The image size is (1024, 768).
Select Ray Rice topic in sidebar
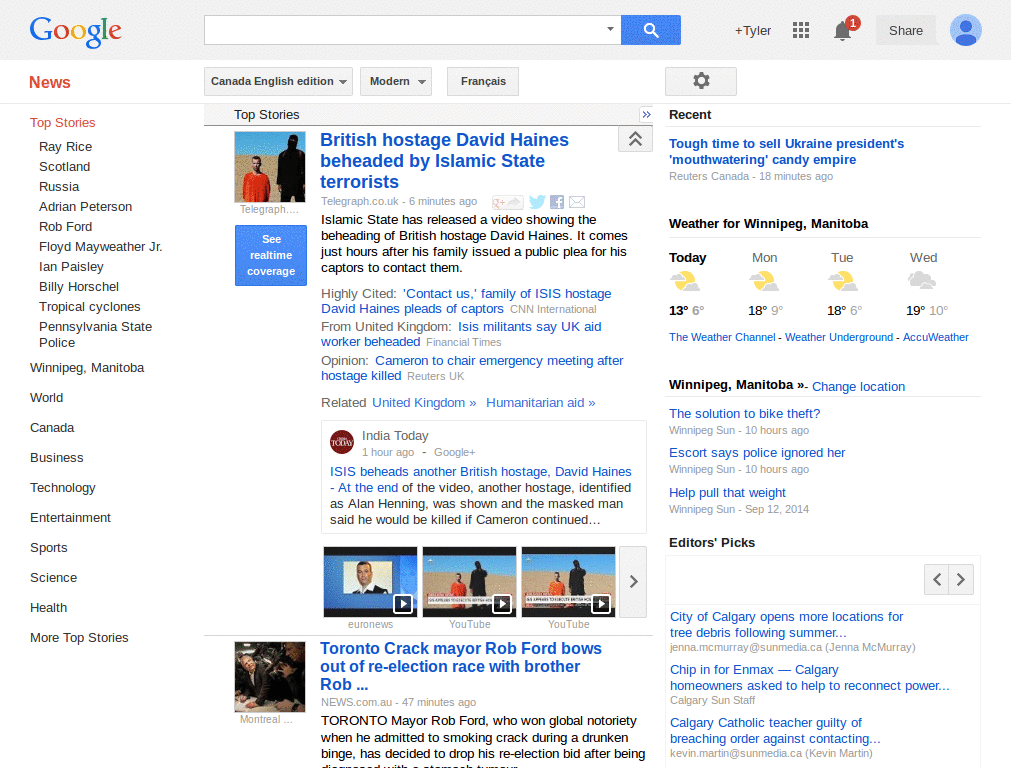(65, 147)
